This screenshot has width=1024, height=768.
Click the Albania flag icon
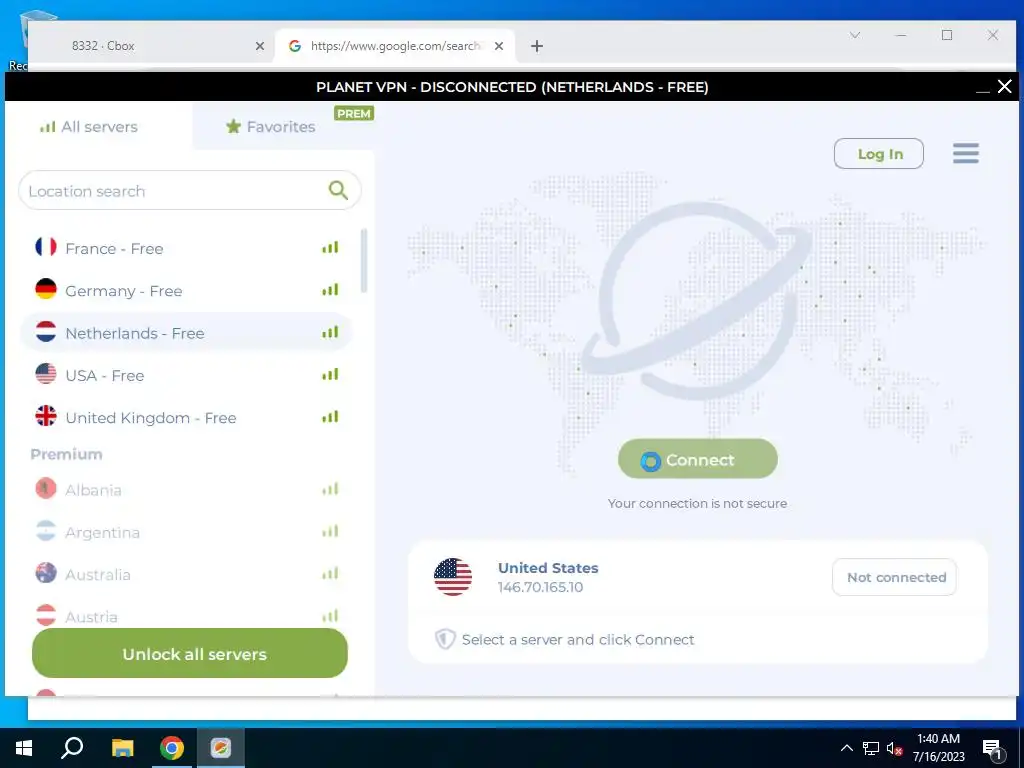[46, 488]
